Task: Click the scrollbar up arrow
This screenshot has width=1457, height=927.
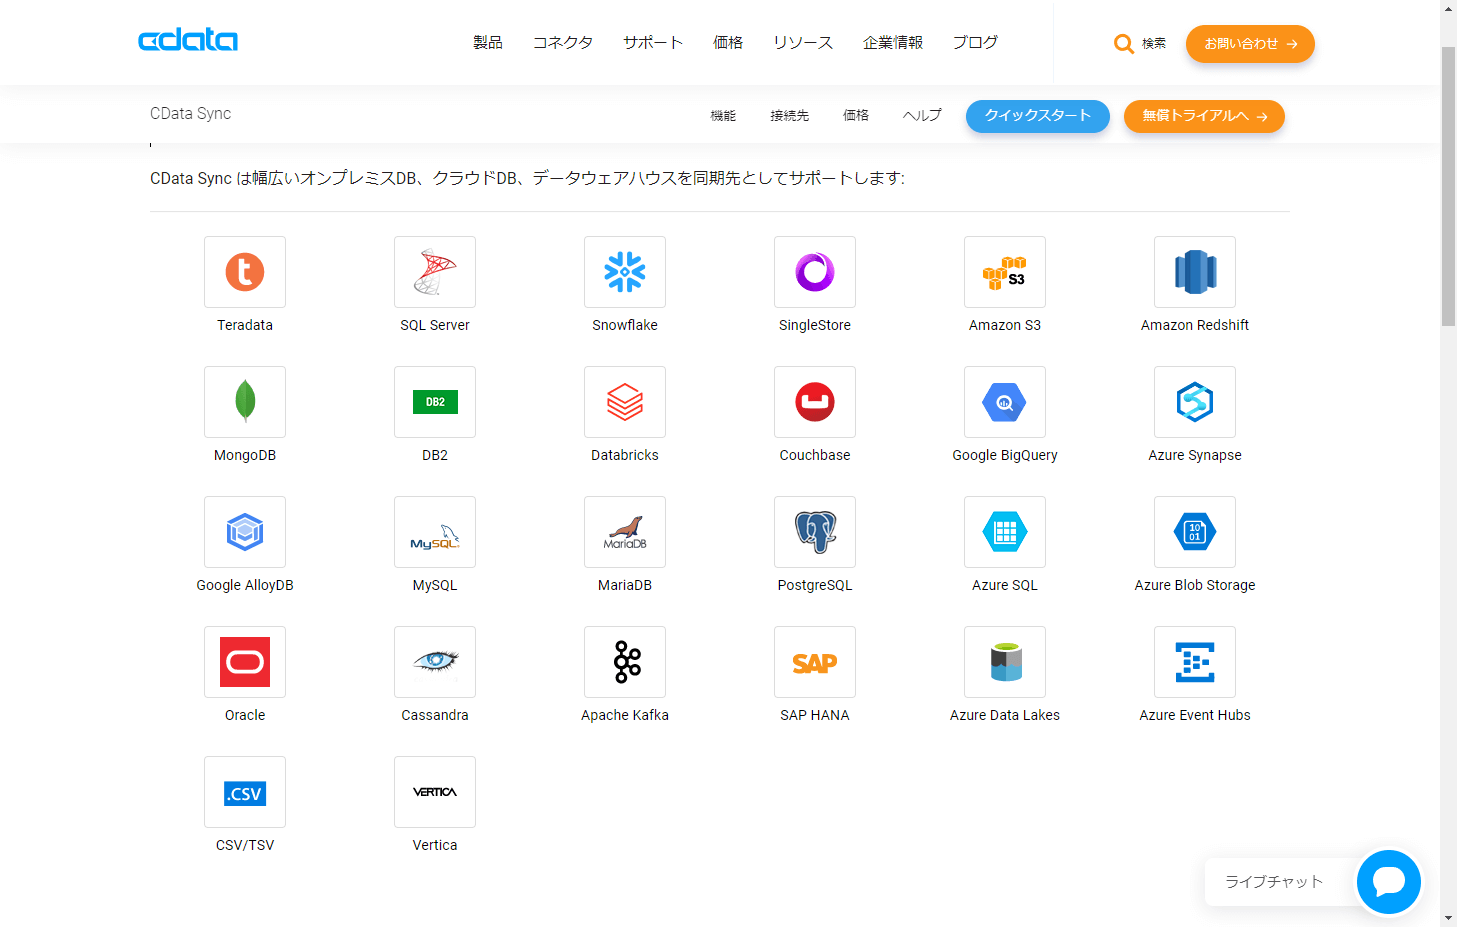Action: tap(1448, 8)
